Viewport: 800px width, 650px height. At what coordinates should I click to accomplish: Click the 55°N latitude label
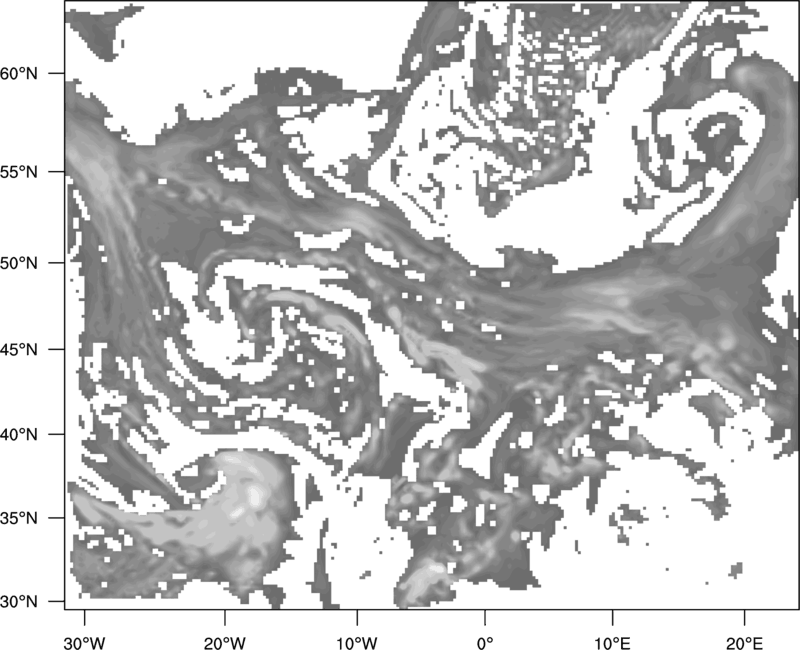19,172
